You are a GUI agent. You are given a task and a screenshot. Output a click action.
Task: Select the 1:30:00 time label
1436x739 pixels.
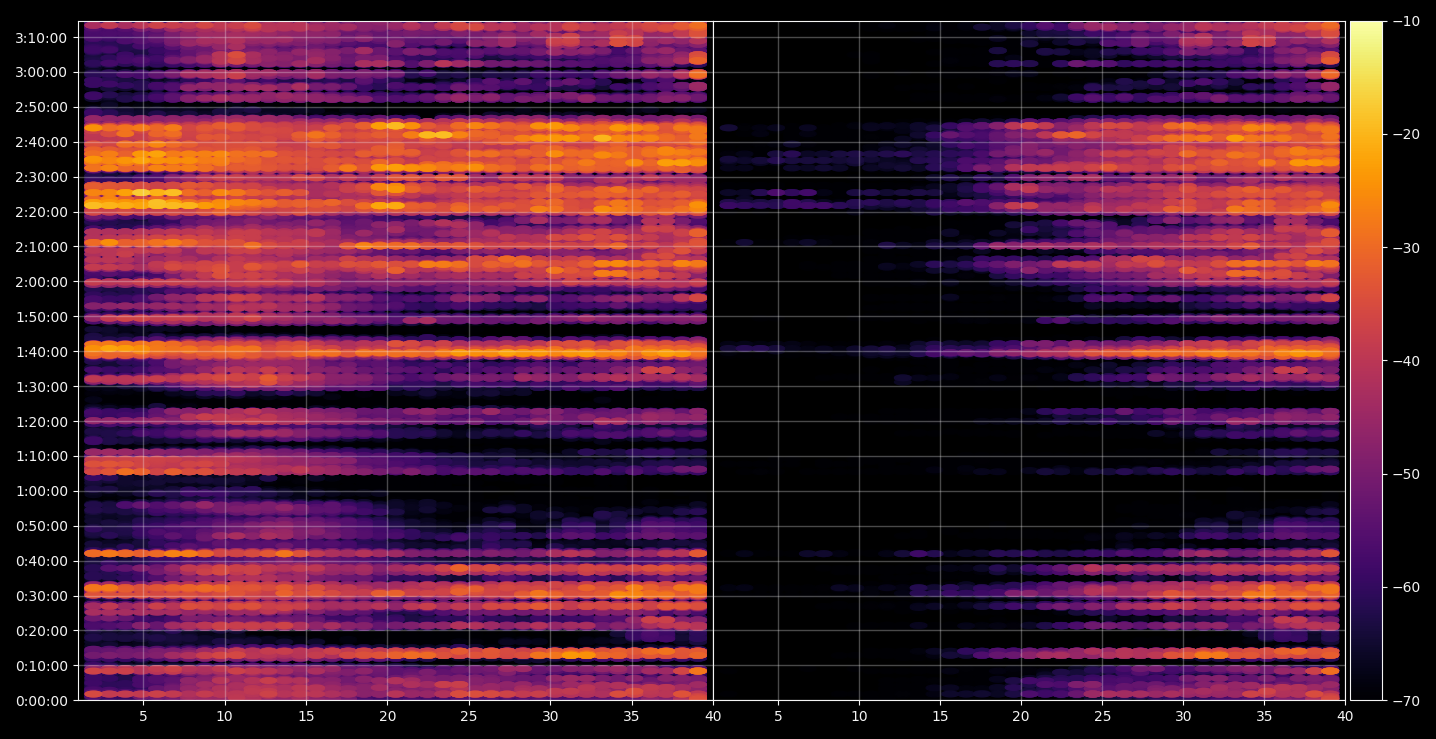(x=41, y=387)
